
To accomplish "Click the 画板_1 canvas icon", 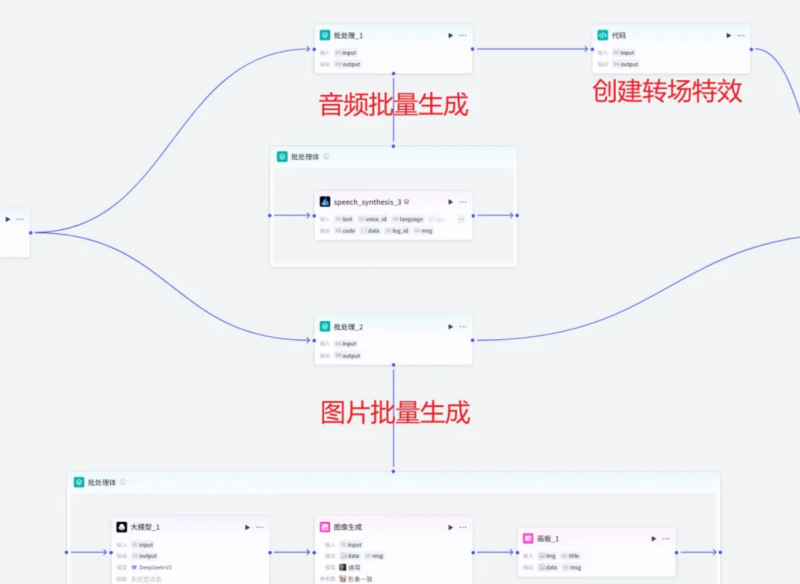I will [528, 538].
